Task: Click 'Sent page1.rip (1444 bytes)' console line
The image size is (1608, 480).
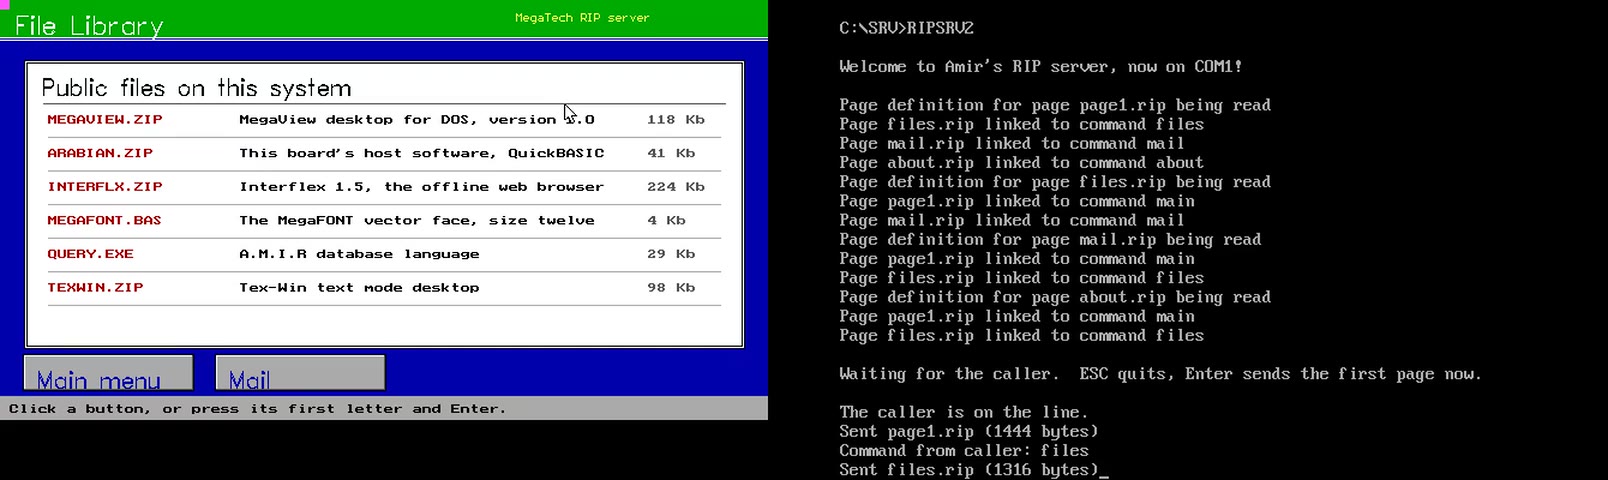Action: [968, 432]
